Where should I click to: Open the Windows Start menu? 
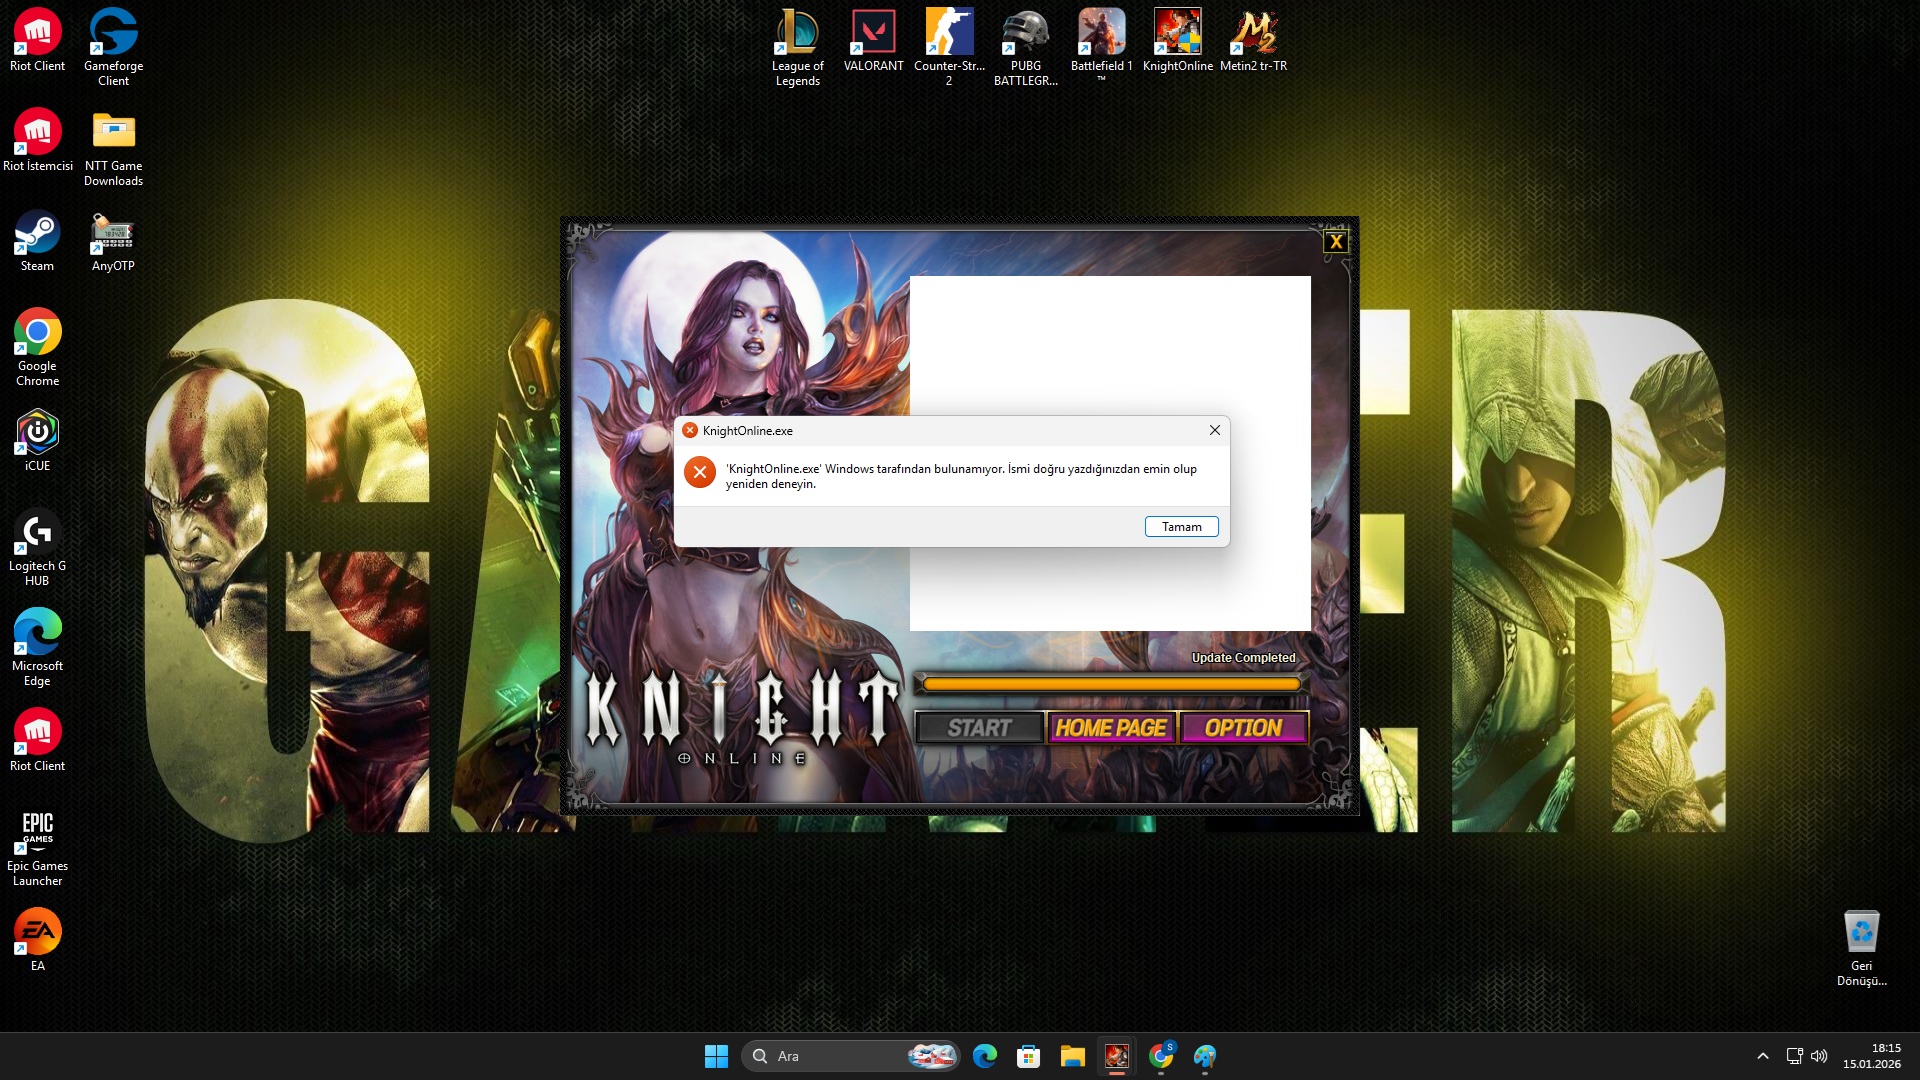(716, 1056)
